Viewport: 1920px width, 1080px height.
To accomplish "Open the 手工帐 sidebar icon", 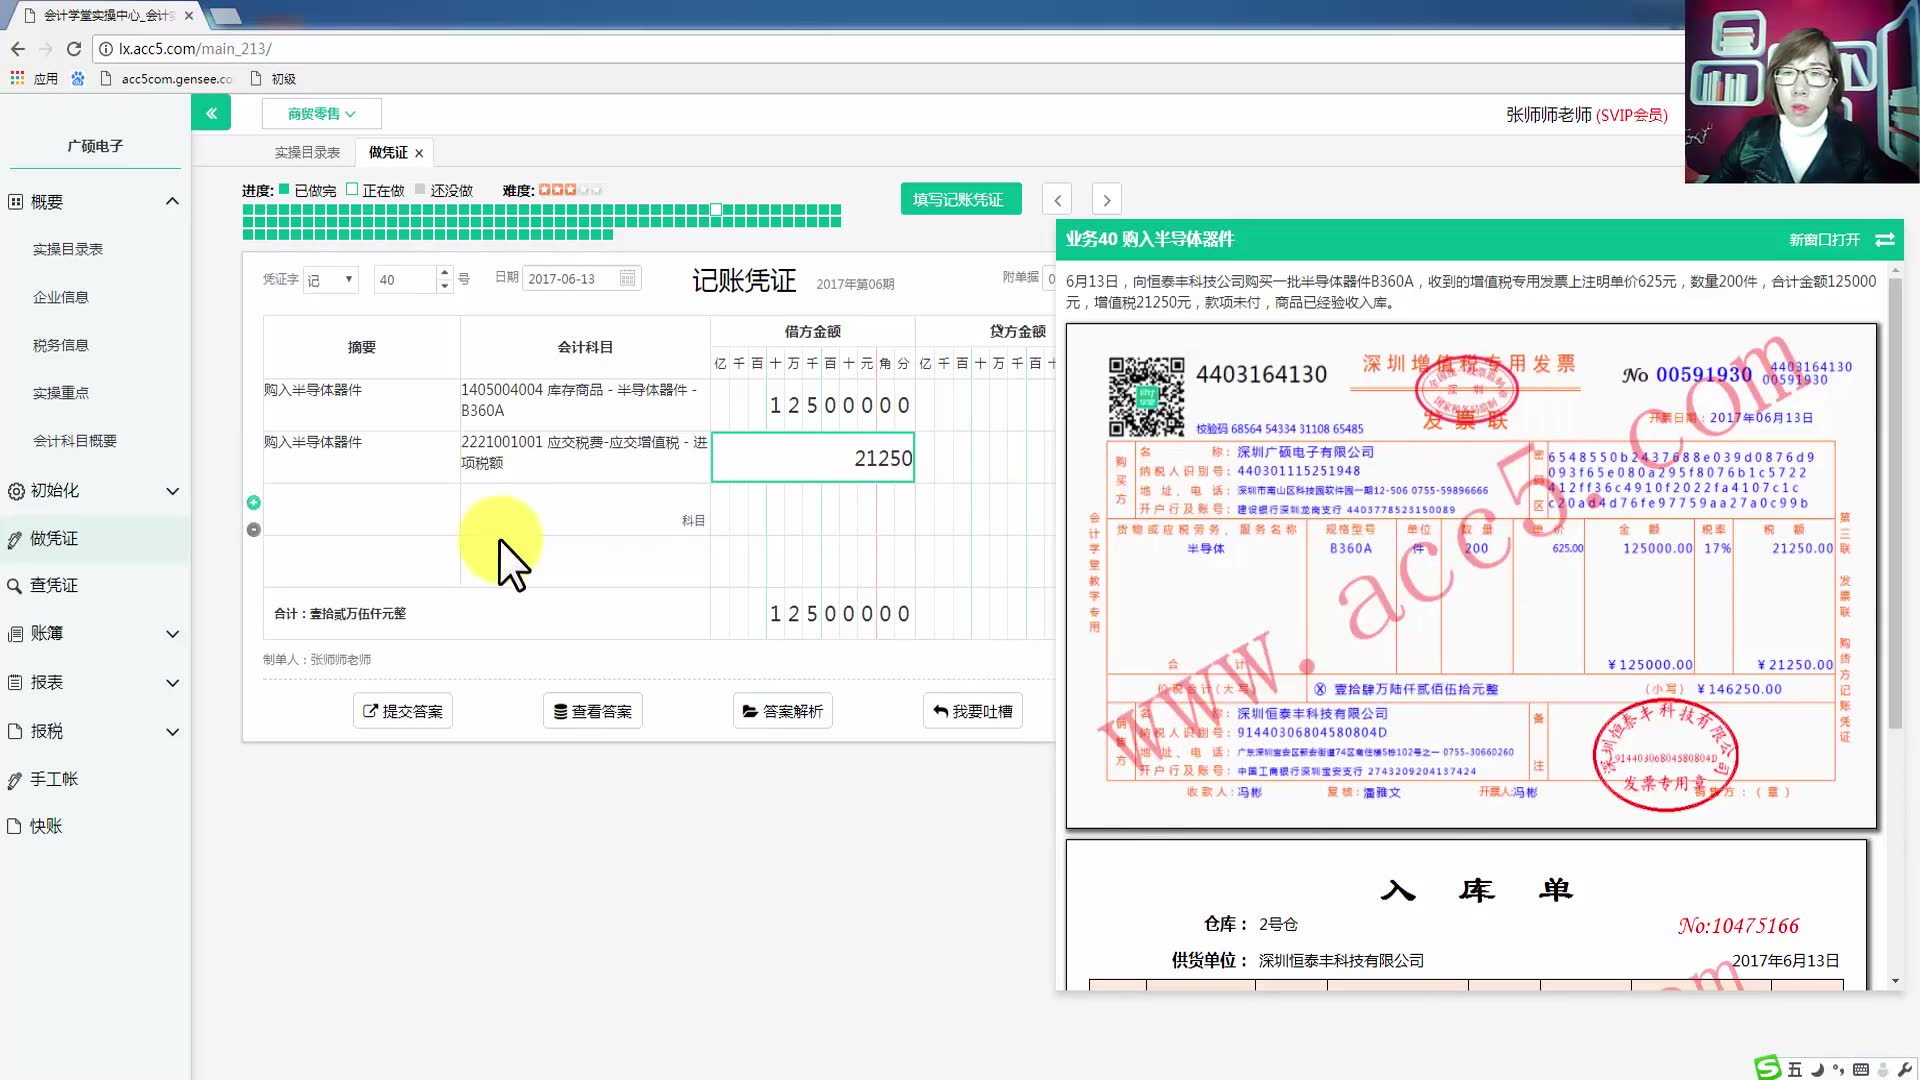I will pos(14,779).
